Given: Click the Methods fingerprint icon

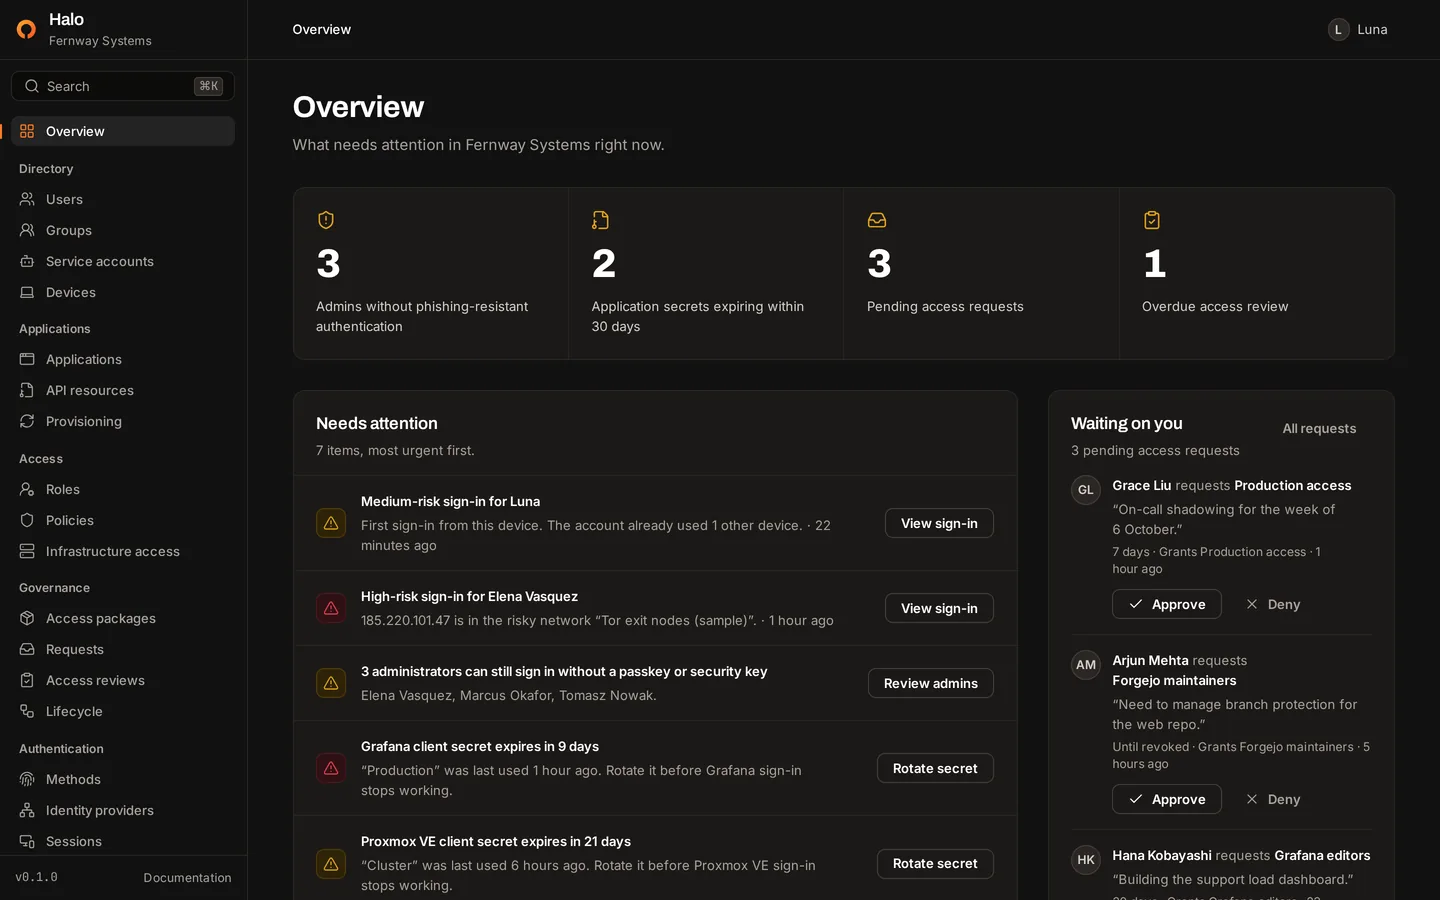Looking at the screenshot, I should 27,779.
